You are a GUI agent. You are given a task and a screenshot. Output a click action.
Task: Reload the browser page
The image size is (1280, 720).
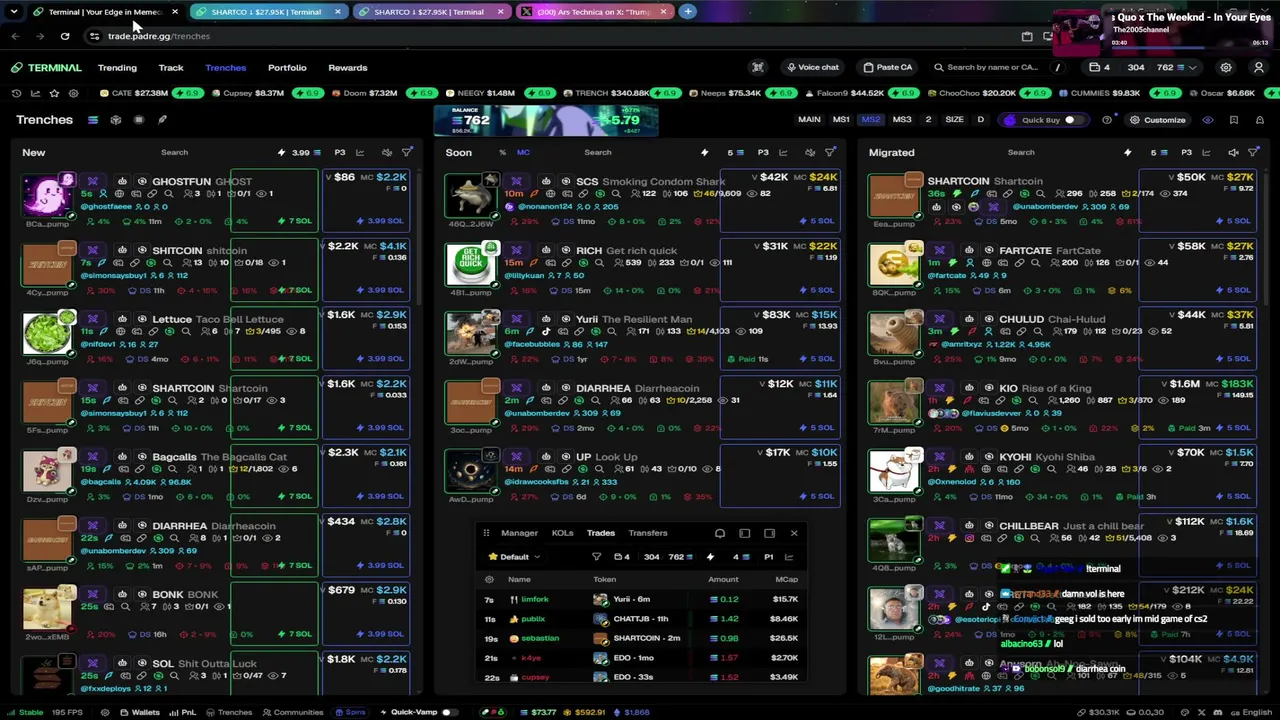(x=65, y=36)
